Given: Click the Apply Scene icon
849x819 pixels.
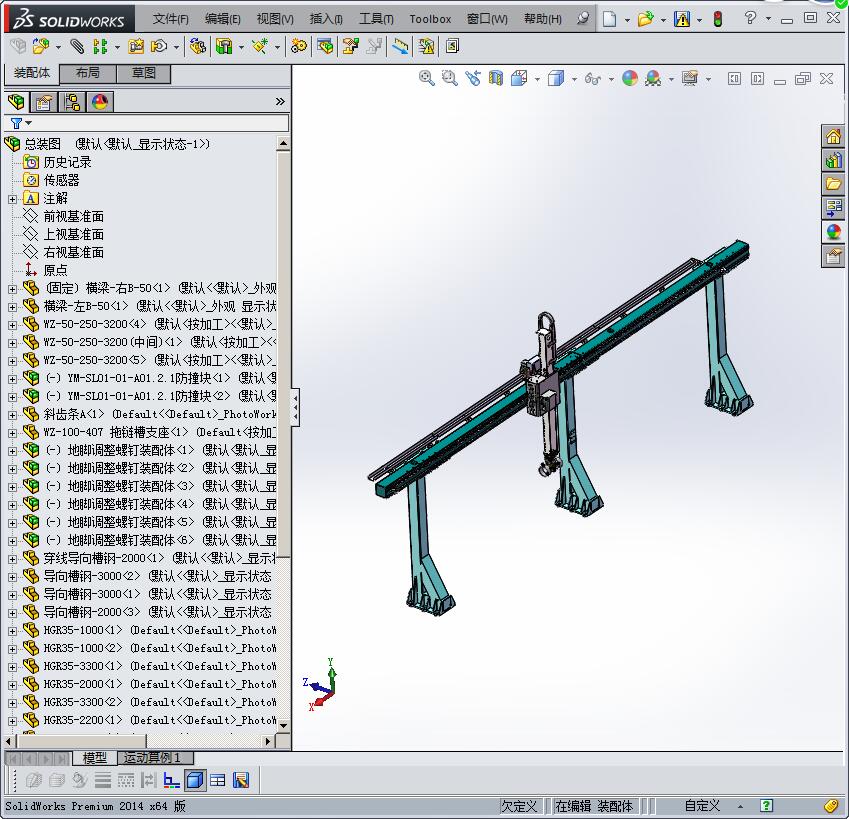Looking at the screenshot, I should (653, 78).
